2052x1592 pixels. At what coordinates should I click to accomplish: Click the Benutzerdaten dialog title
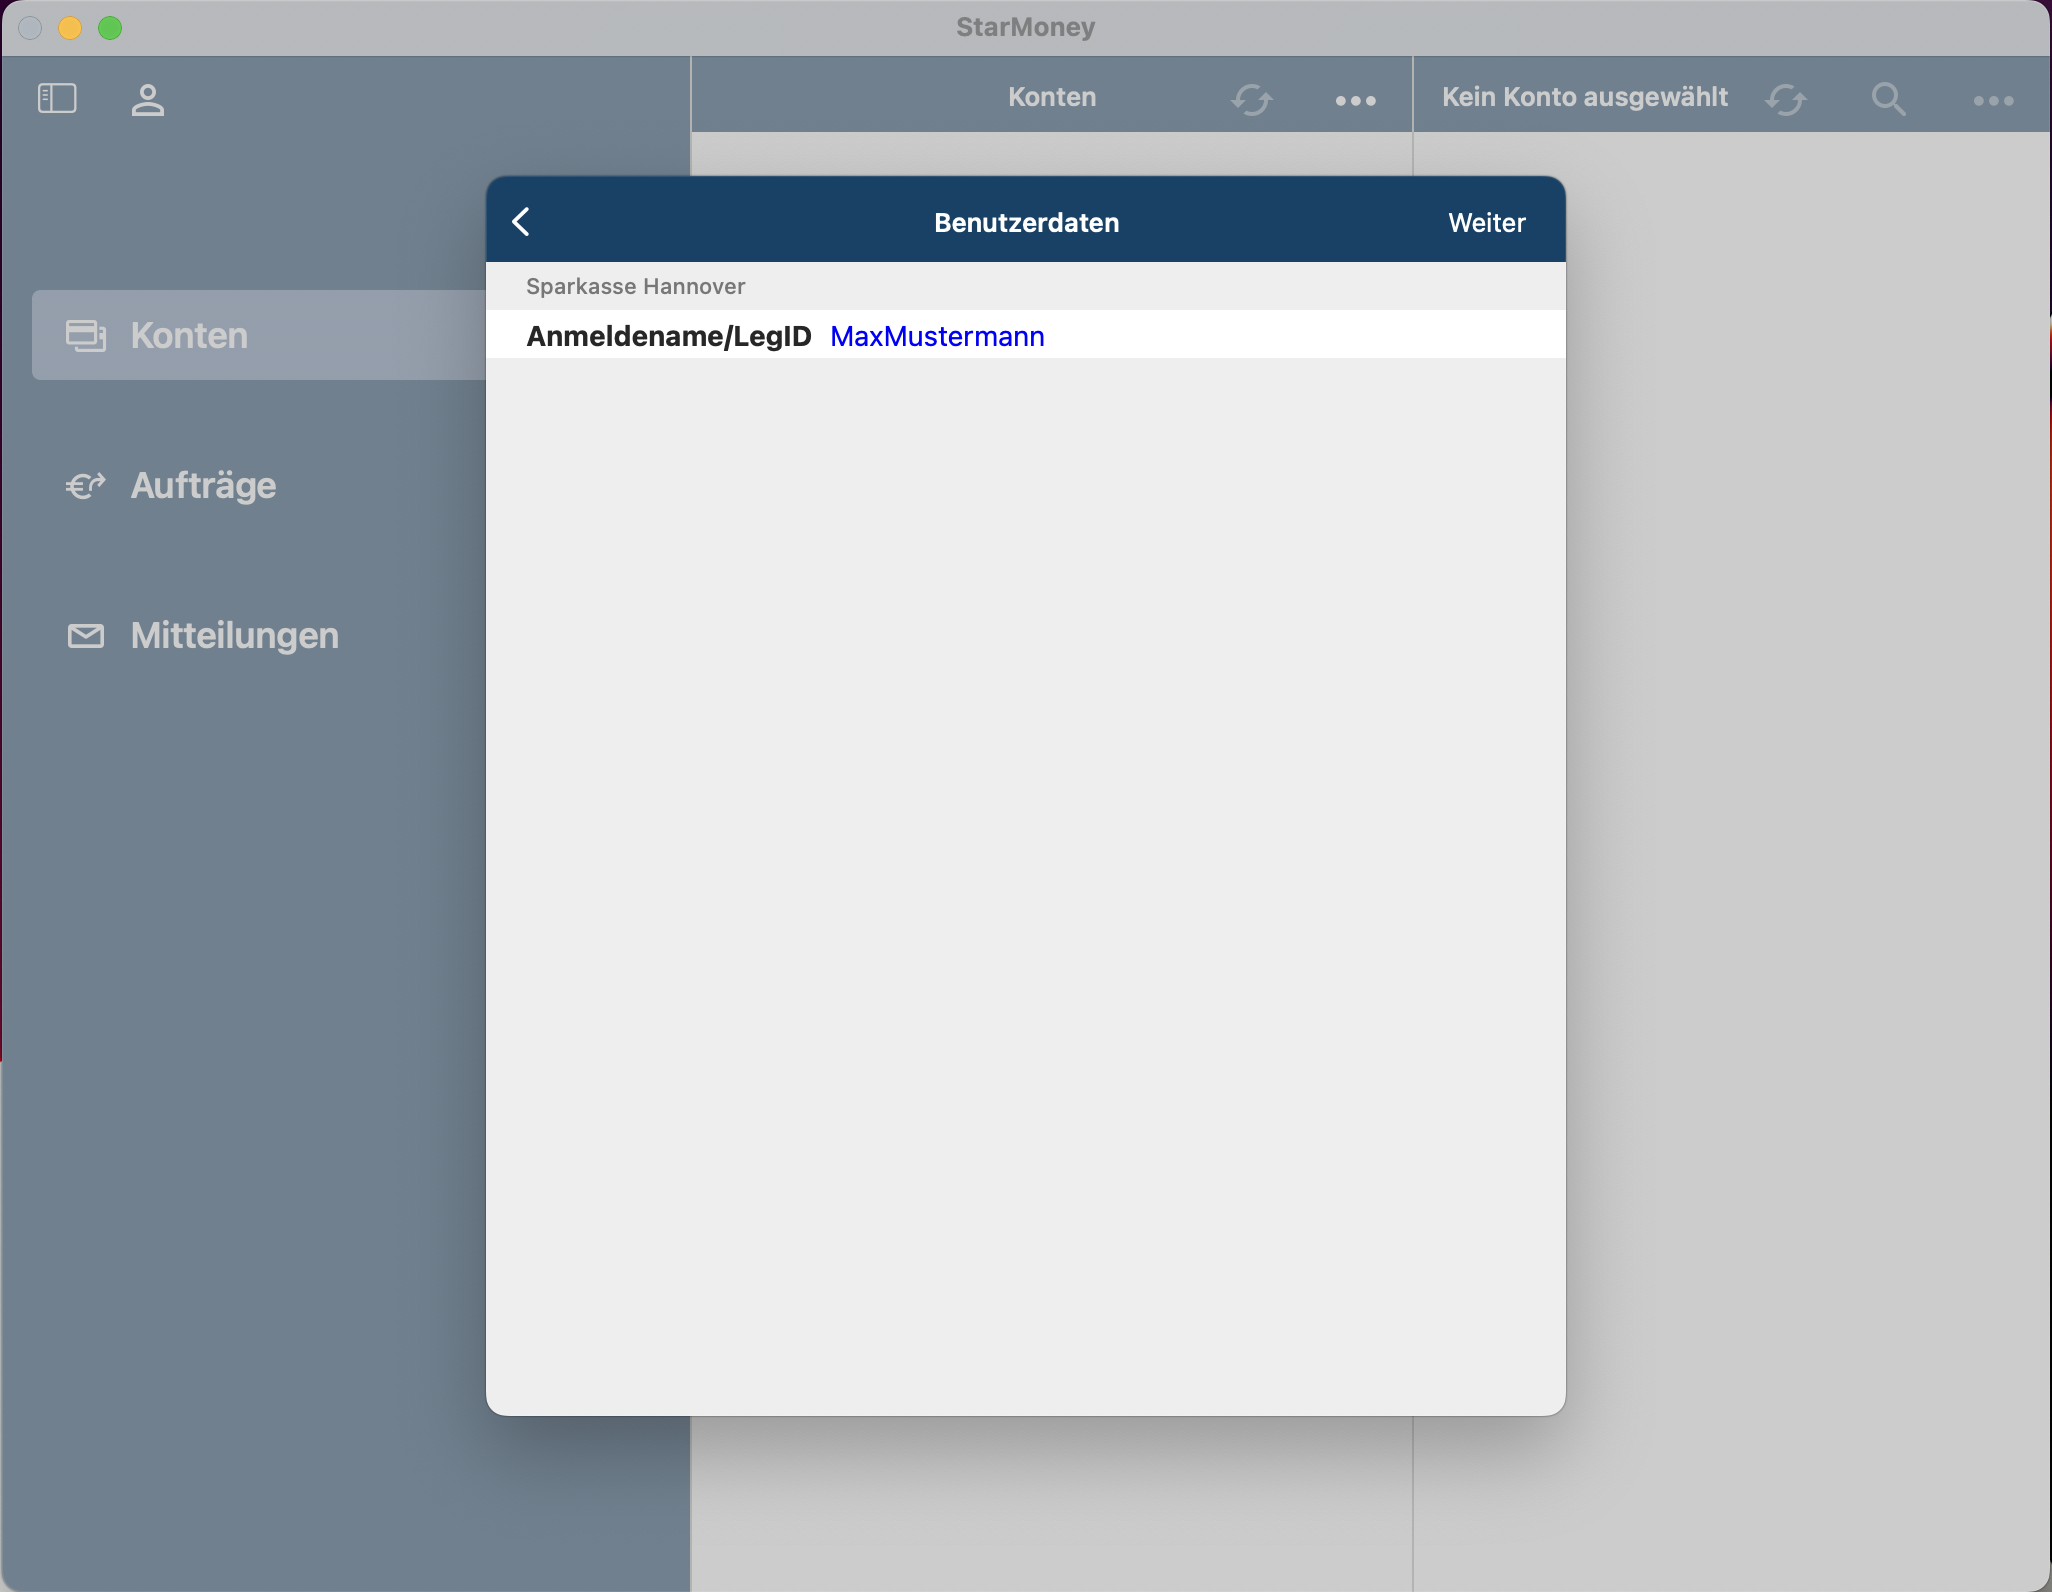(1026, 222)
